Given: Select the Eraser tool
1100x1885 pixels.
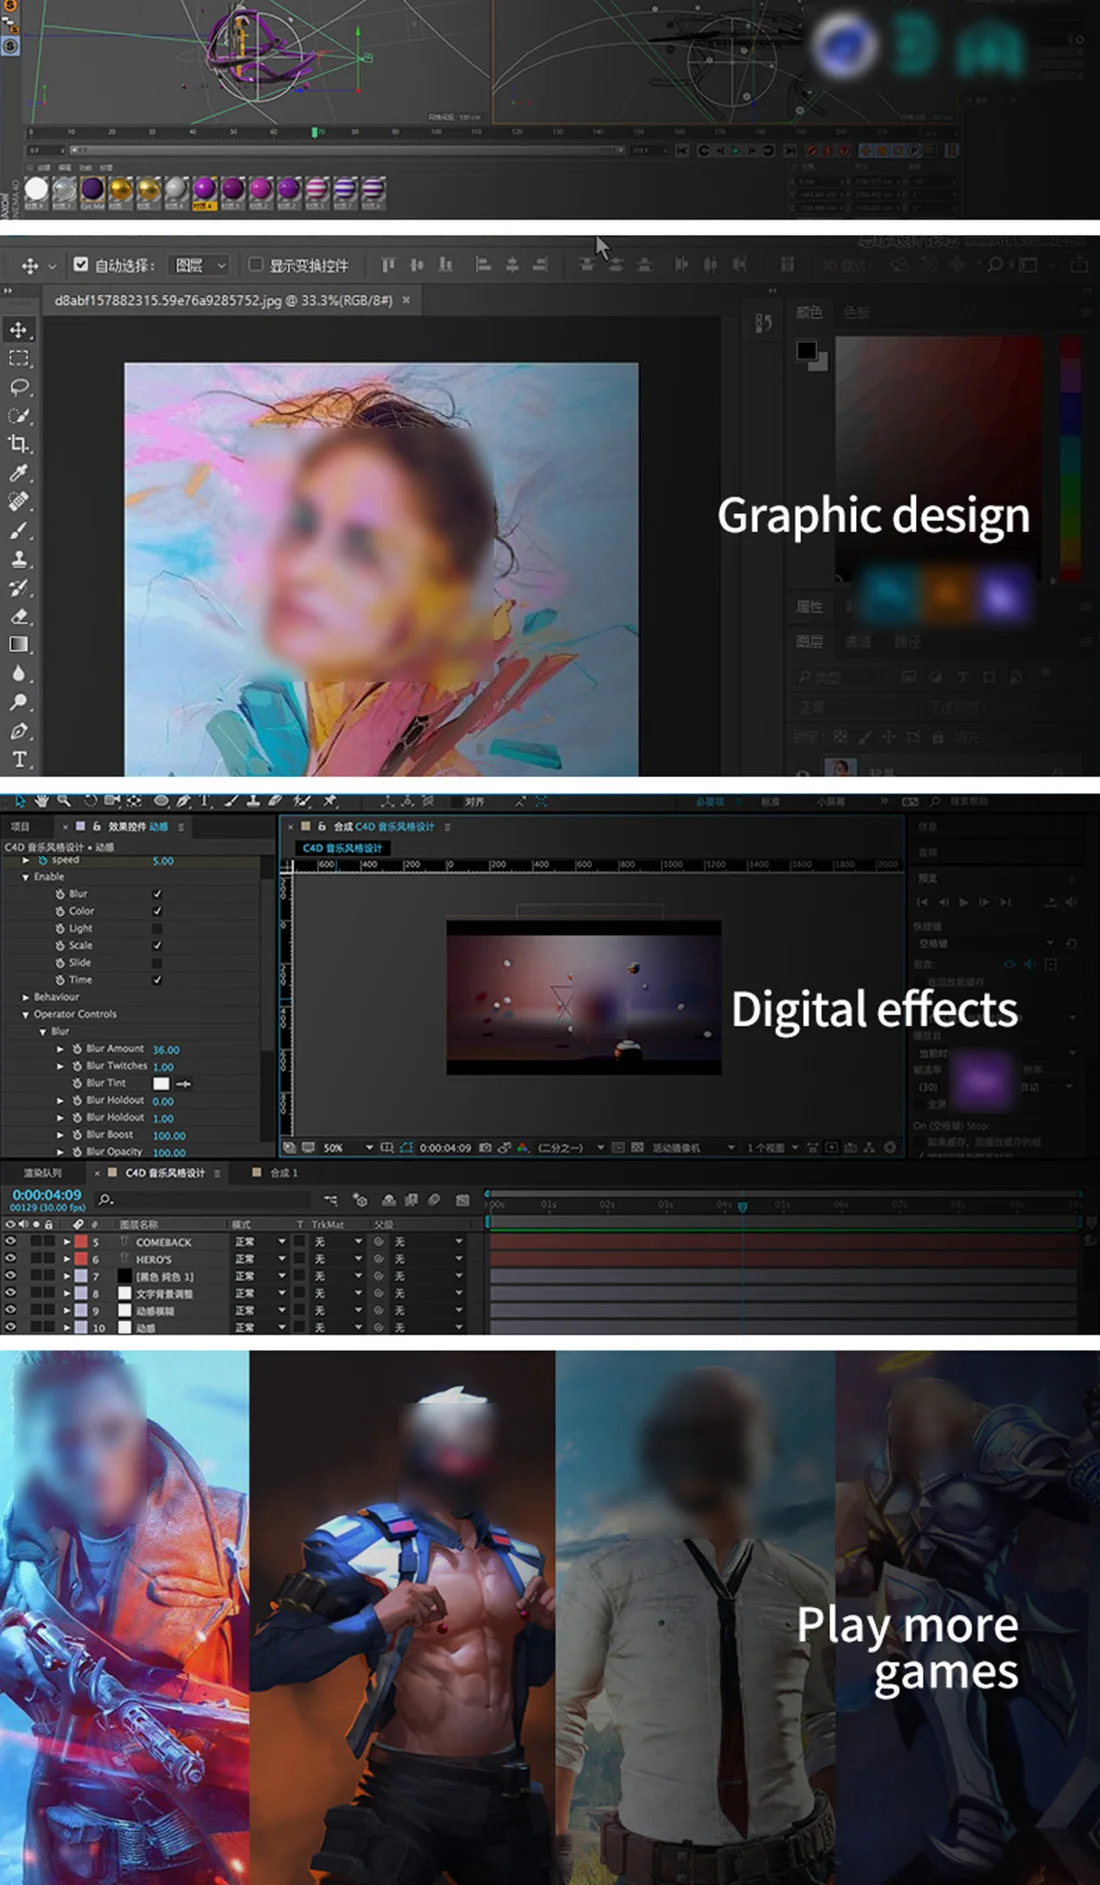Looking at the screenshot, I should (x=19, y=616).
